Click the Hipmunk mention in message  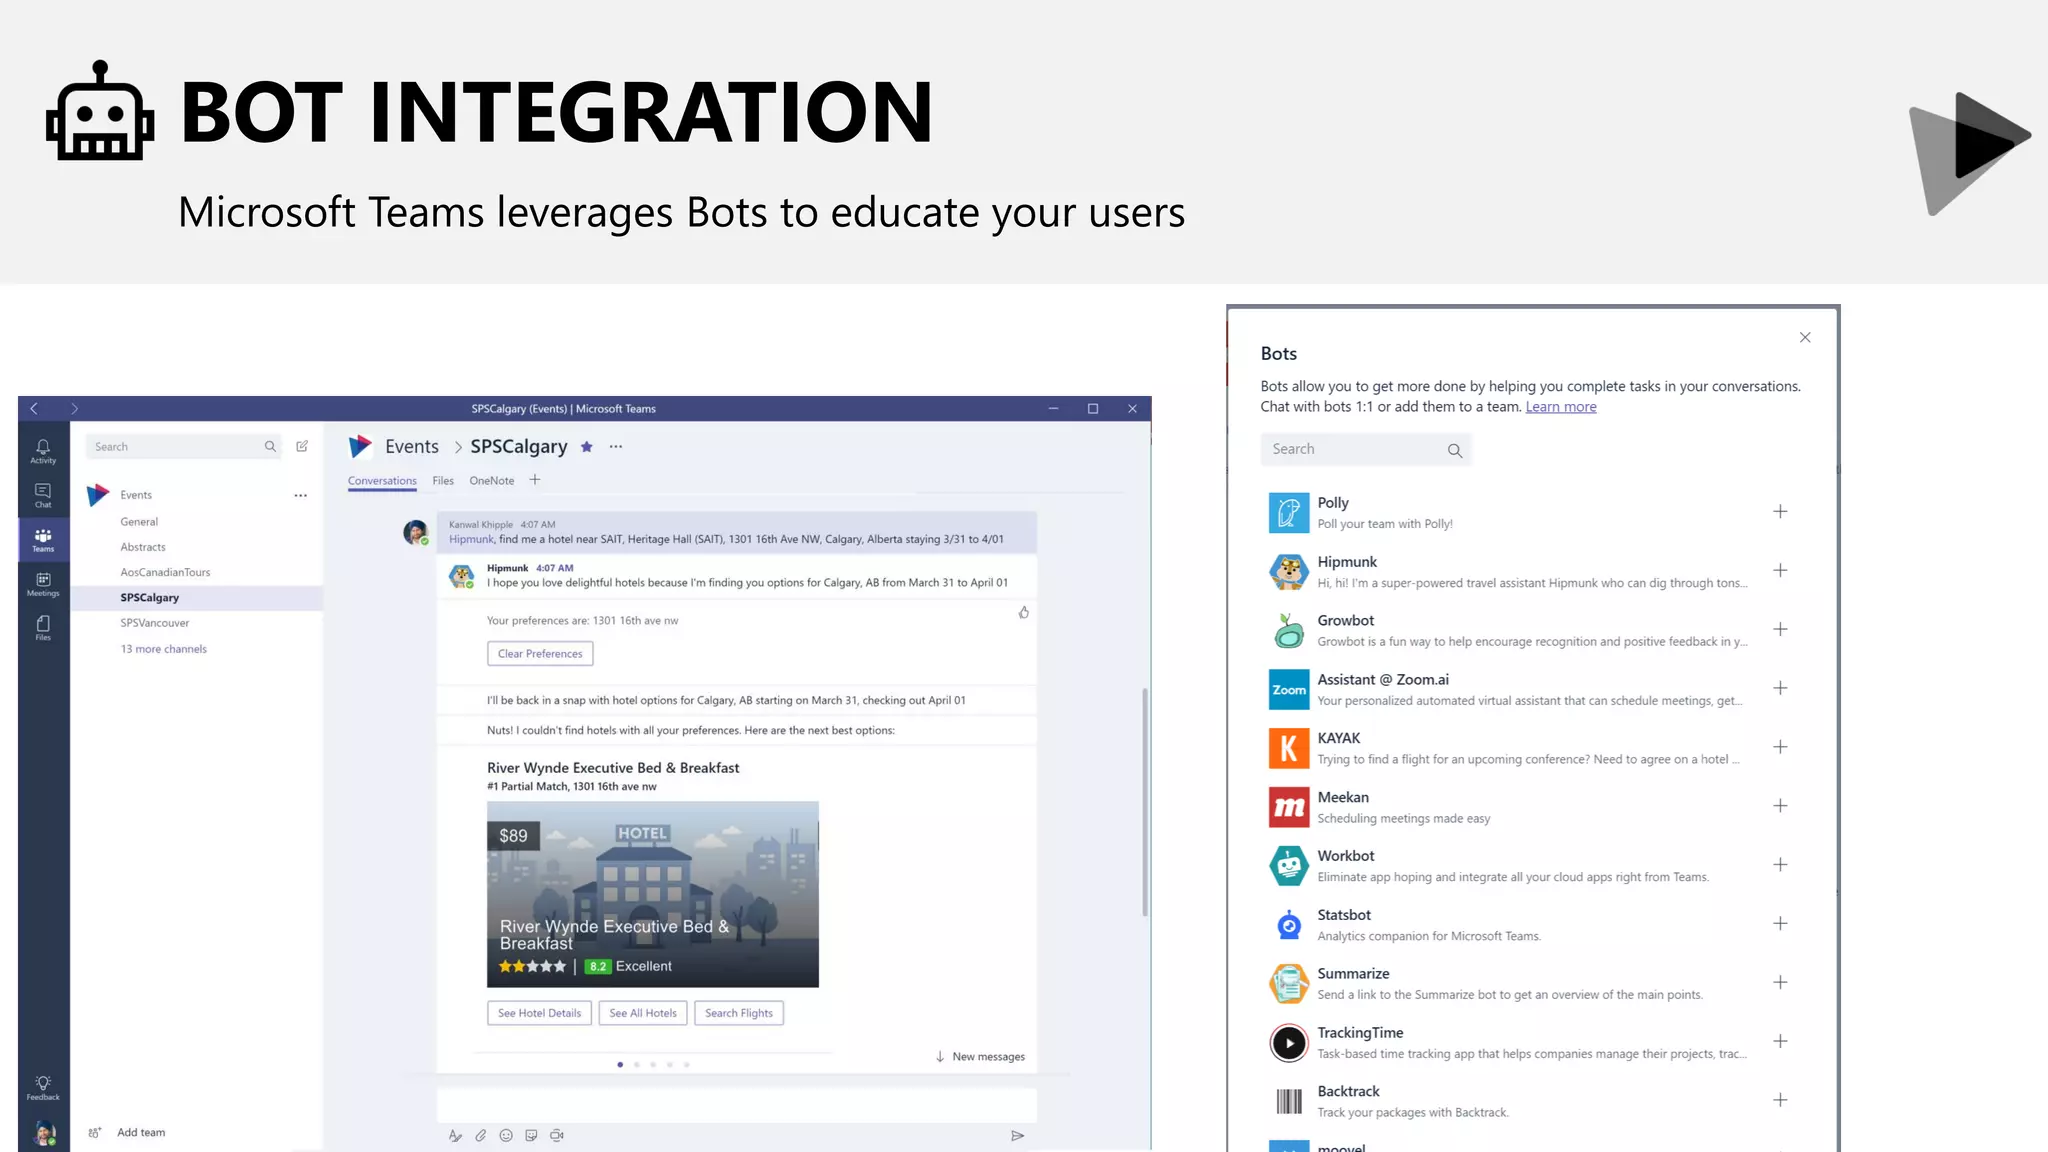click(471, 539)
